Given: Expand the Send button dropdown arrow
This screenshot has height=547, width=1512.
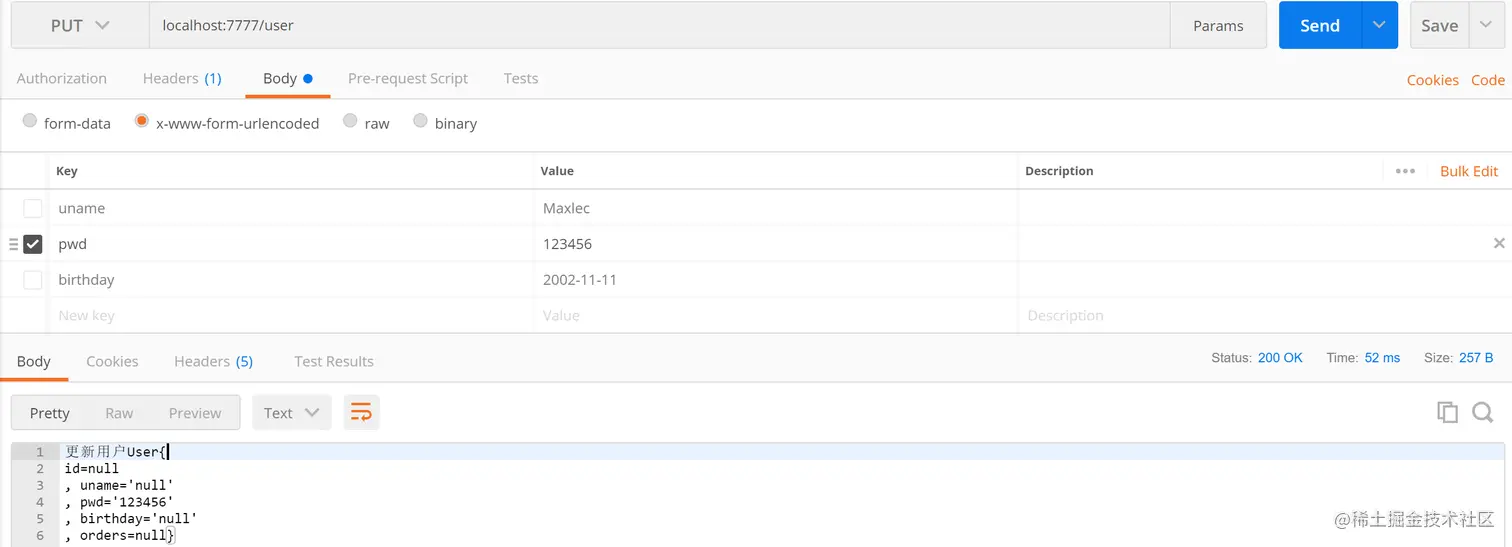Looking at the screenshot, I should pos(1379,26).
